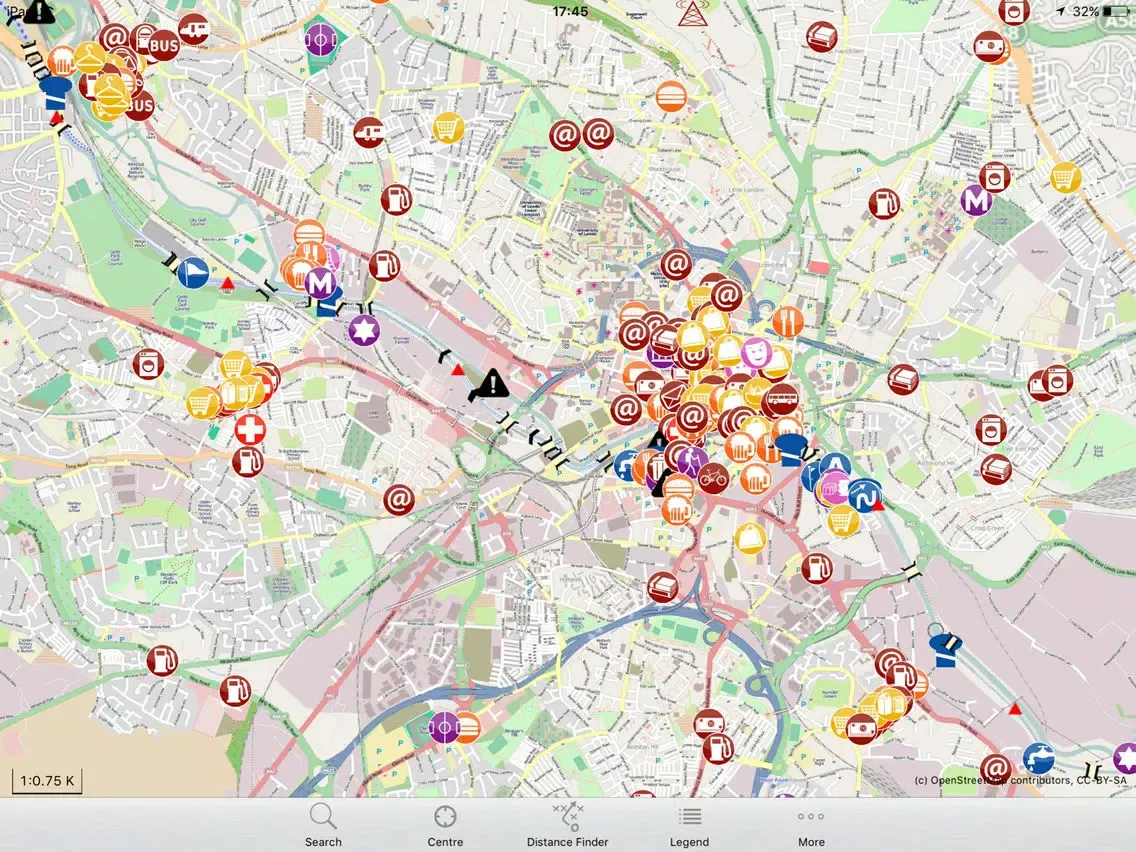Tap the fully visible purple star marker
This screenshot has width=1136, height=852.
click(364, 330)
